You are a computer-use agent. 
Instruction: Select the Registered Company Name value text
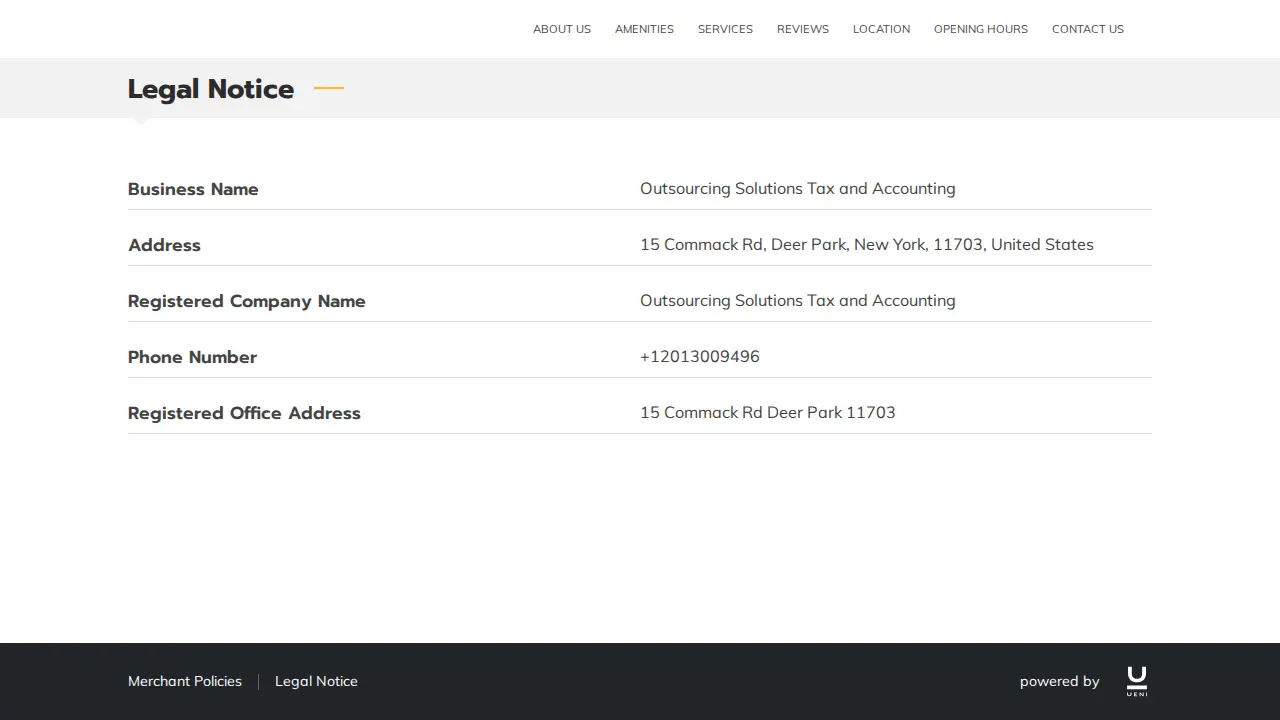coord(798,300)
